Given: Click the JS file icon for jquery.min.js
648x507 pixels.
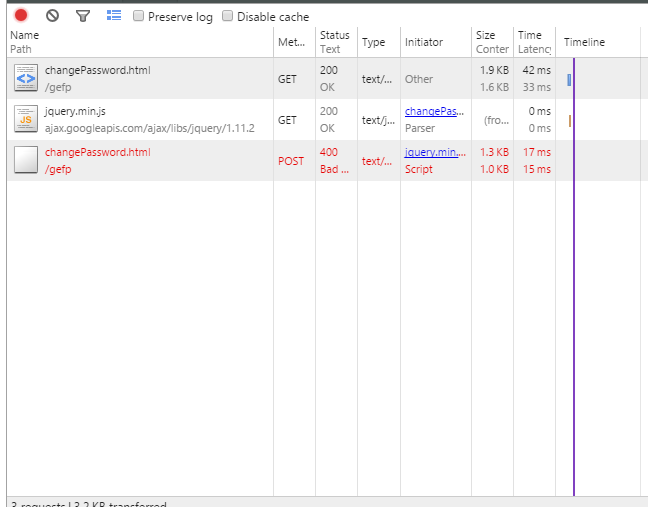Looking at the screenshot, I should coord(26,120).
